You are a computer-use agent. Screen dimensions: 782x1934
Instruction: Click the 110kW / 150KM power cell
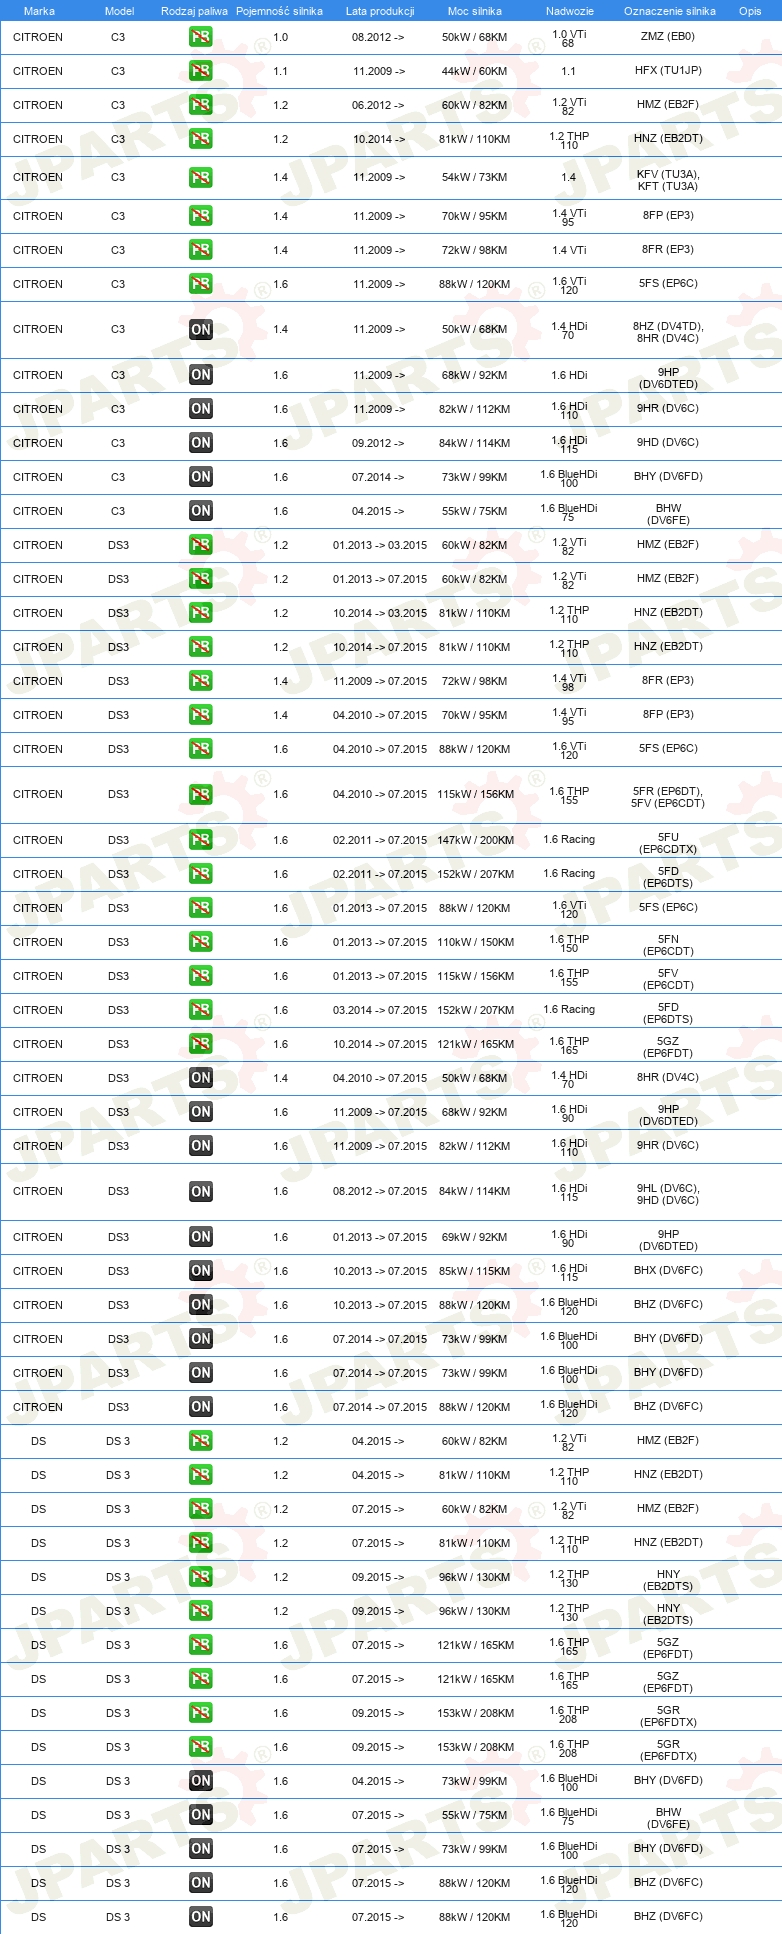tap(476, 942)
